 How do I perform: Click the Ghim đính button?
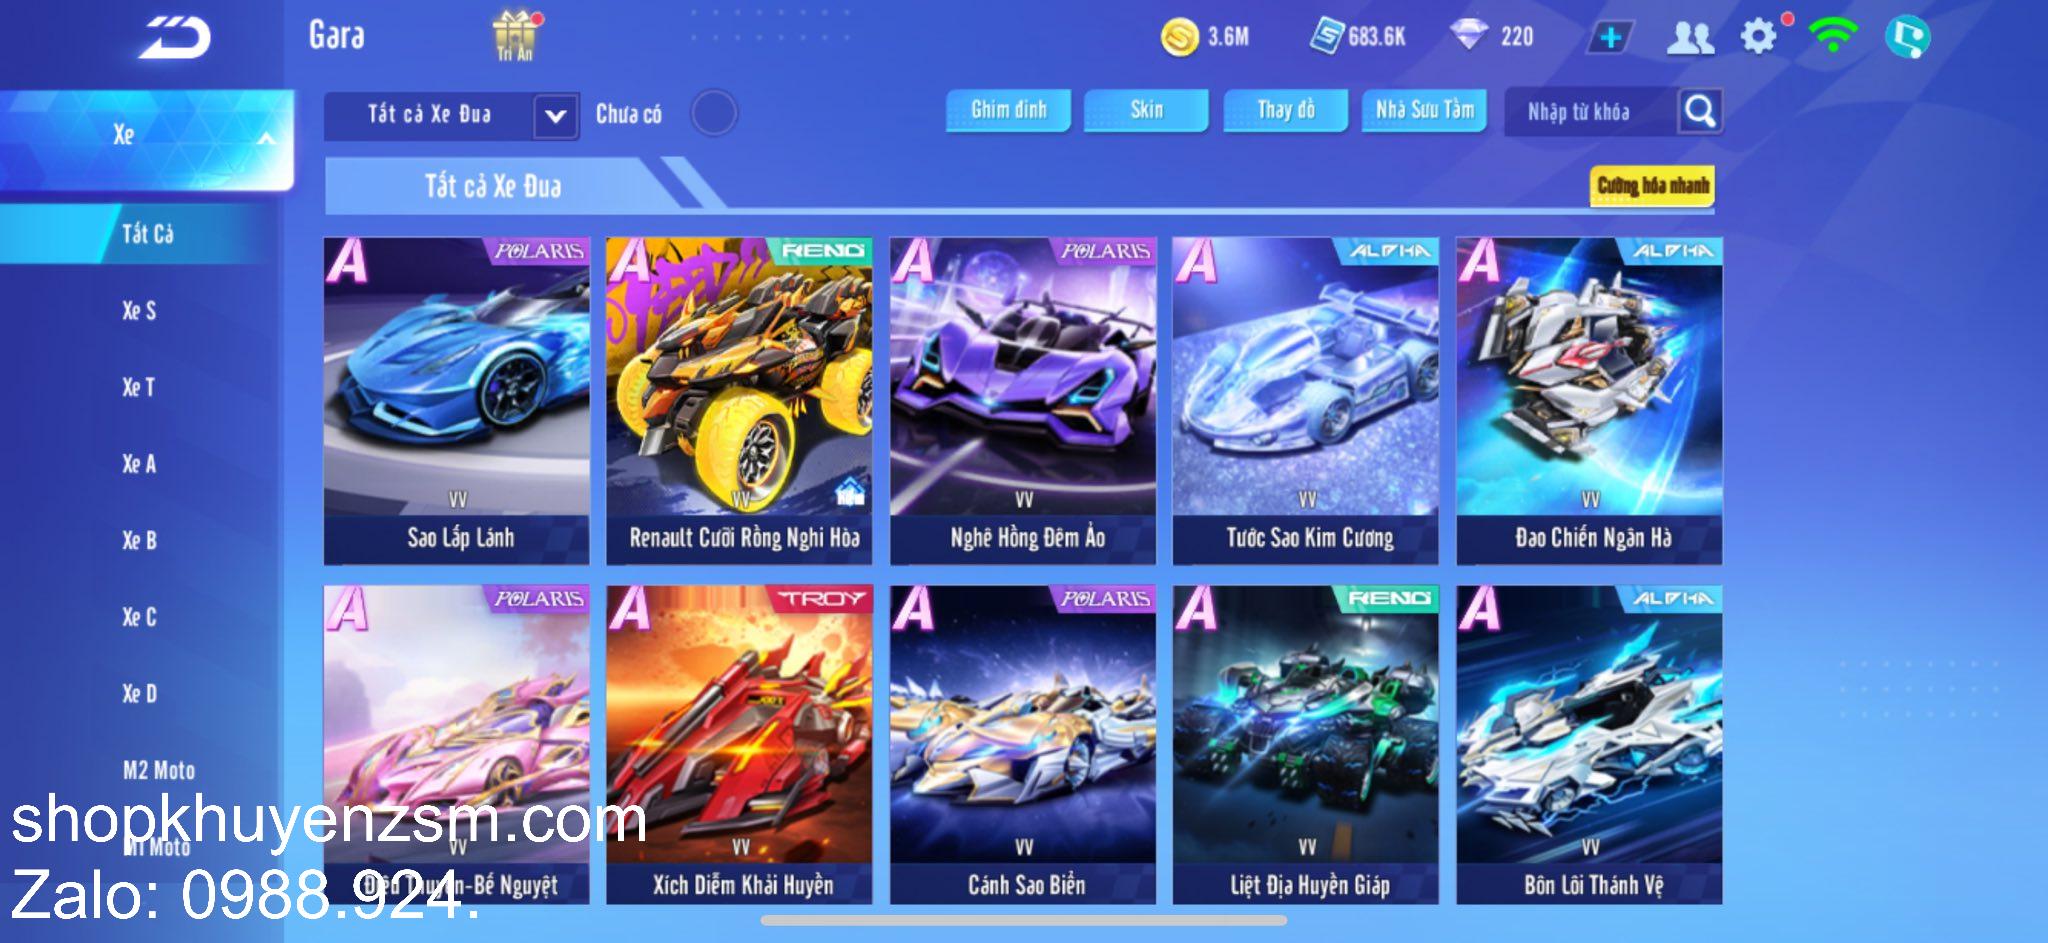1008,110
